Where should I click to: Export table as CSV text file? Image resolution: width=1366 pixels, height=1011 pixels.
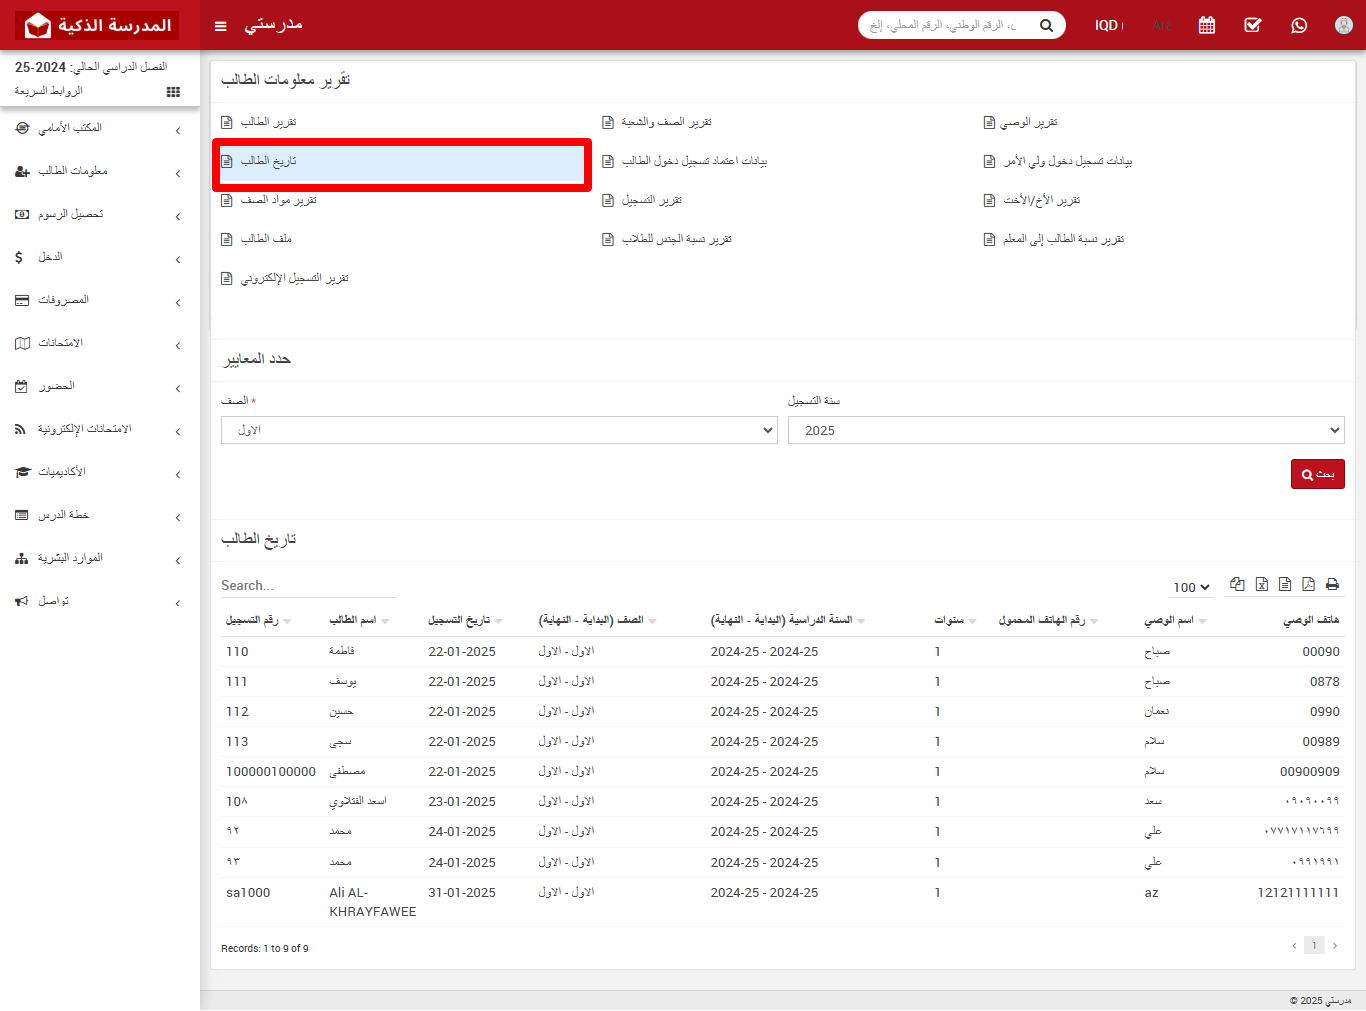(x=1285, y=585)
